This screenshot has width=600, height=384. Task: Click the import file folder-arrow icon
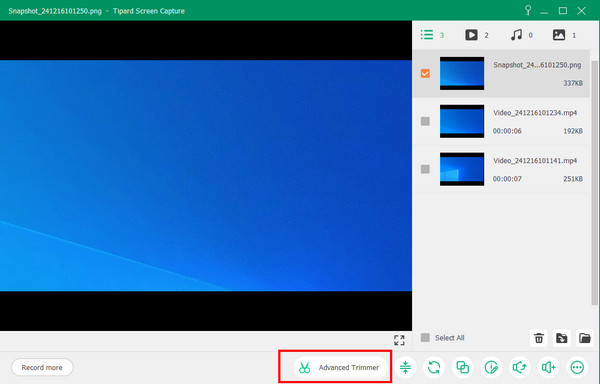(561, 338)
